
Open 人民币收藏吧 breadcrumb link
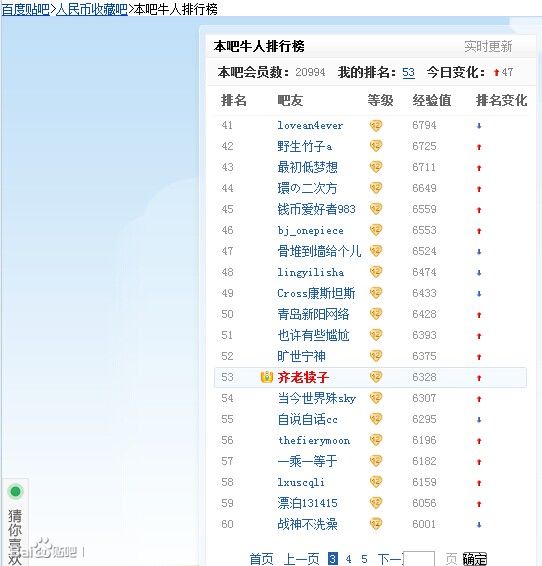[x=92, y=9]
